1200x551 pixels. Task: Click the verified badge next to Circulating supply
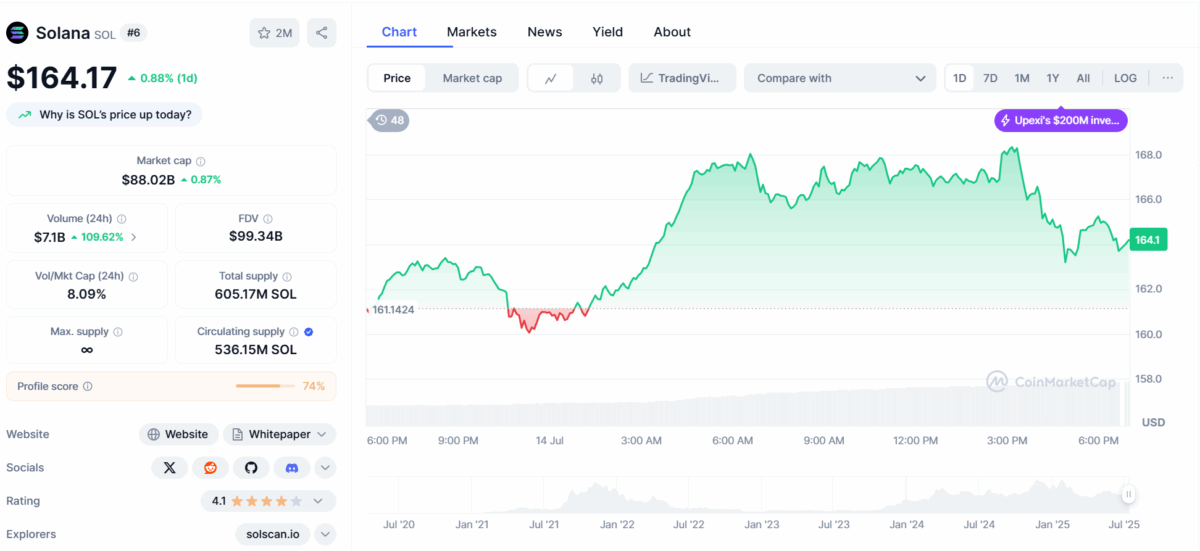click(309, 332)
